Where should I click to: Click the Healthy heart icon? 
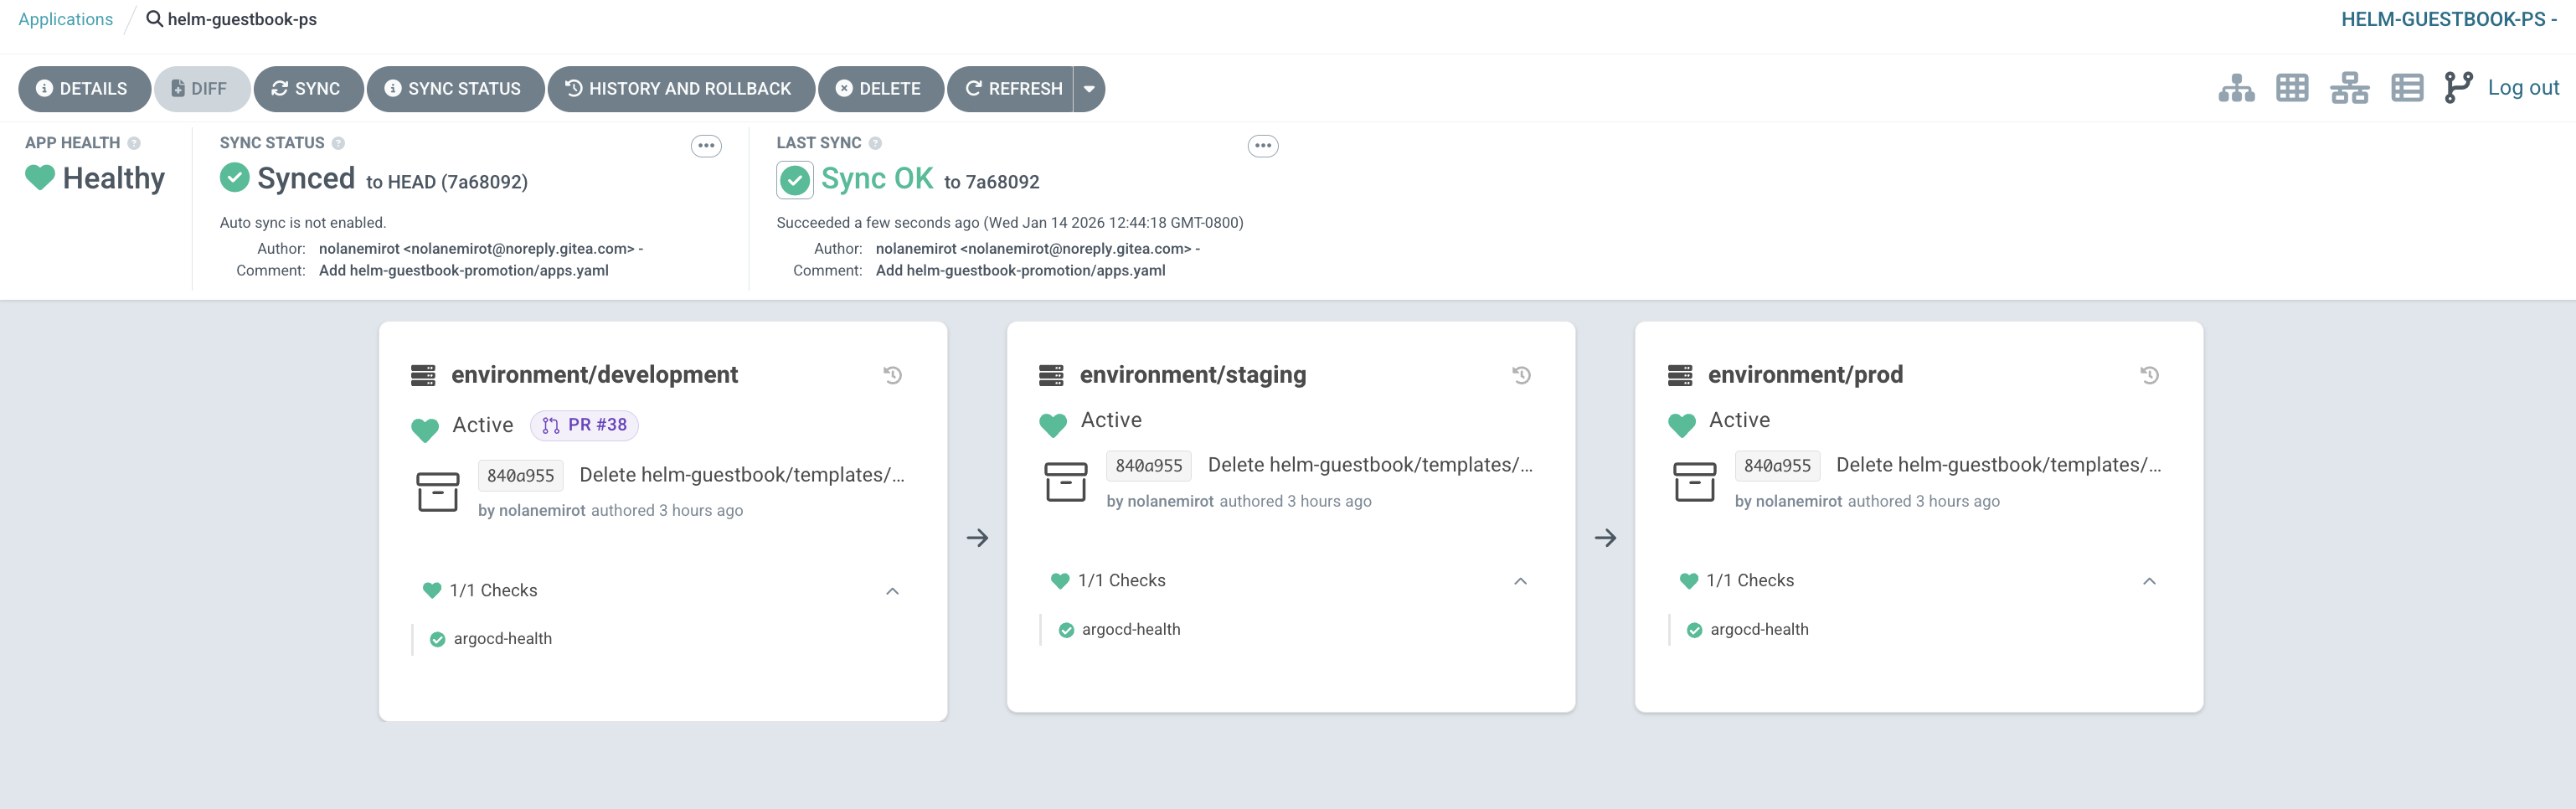[x=40, y=178]
